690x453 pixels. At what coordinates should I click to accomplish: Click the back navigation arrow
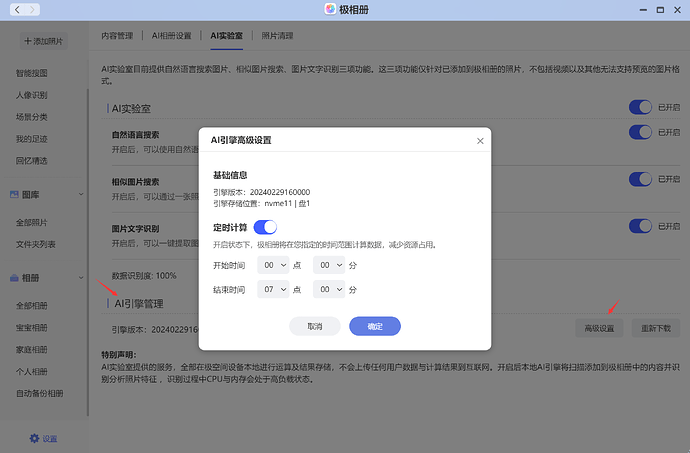pyautogui.click(x=17, y=10)
